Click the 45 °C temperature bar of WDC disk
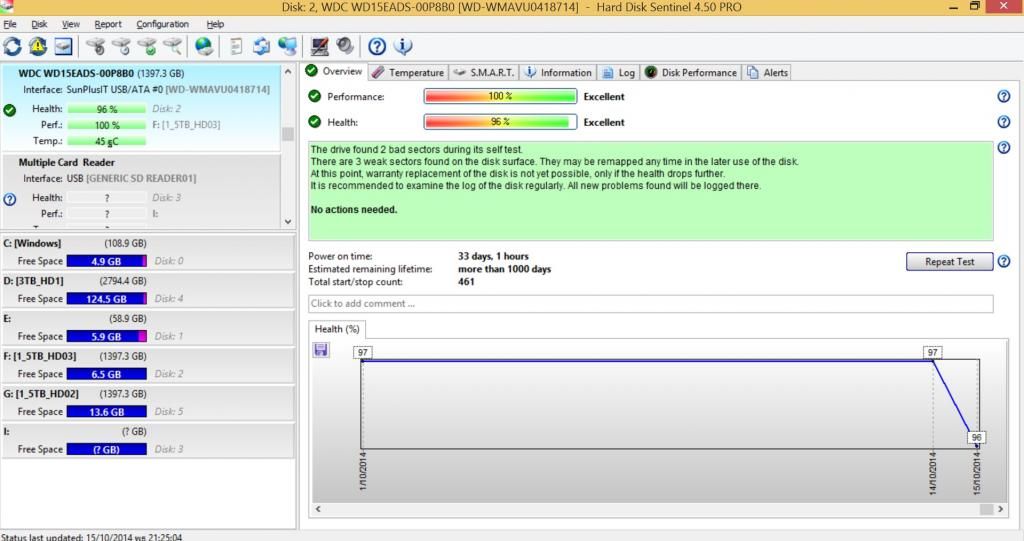This screenshot has height=541, width=1024. coord(106,141)
